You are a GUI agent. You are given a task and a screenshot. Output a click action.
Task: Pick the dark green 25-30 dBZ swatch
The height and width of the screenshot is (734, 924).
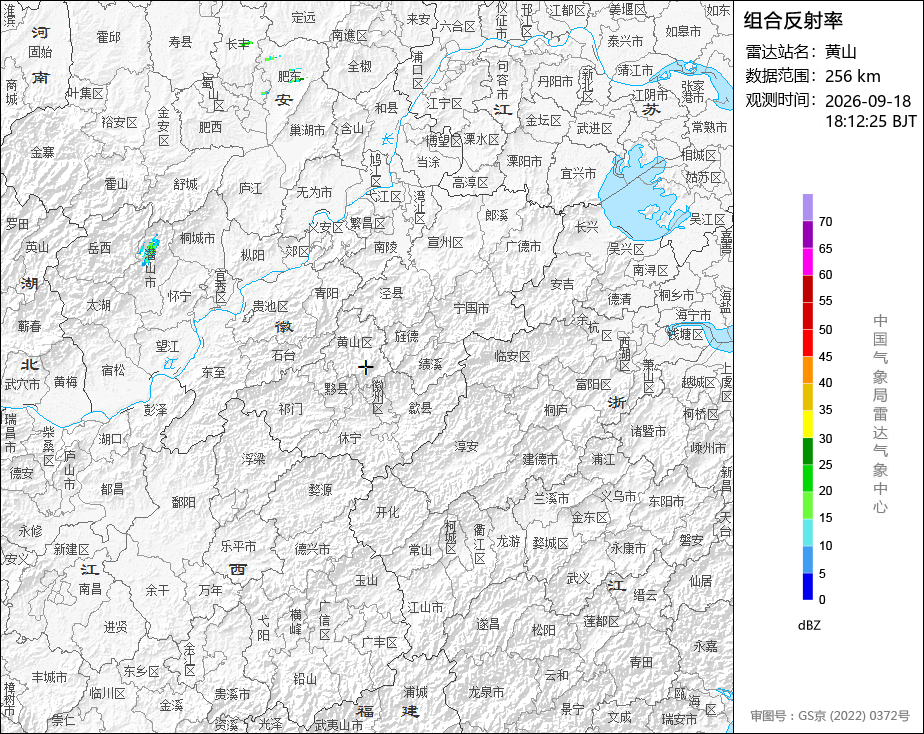click(808, 451)
